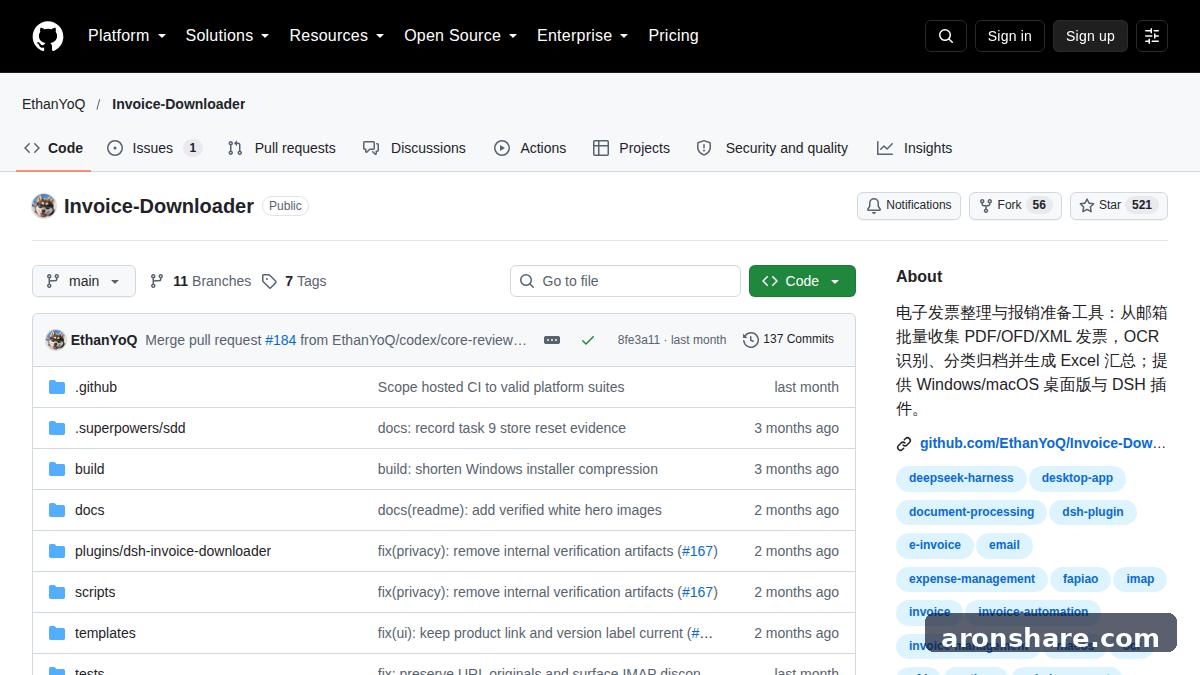The image size is (1200, 675).
Task: Switch to the Insights tab
Action: tap(914, 148)
